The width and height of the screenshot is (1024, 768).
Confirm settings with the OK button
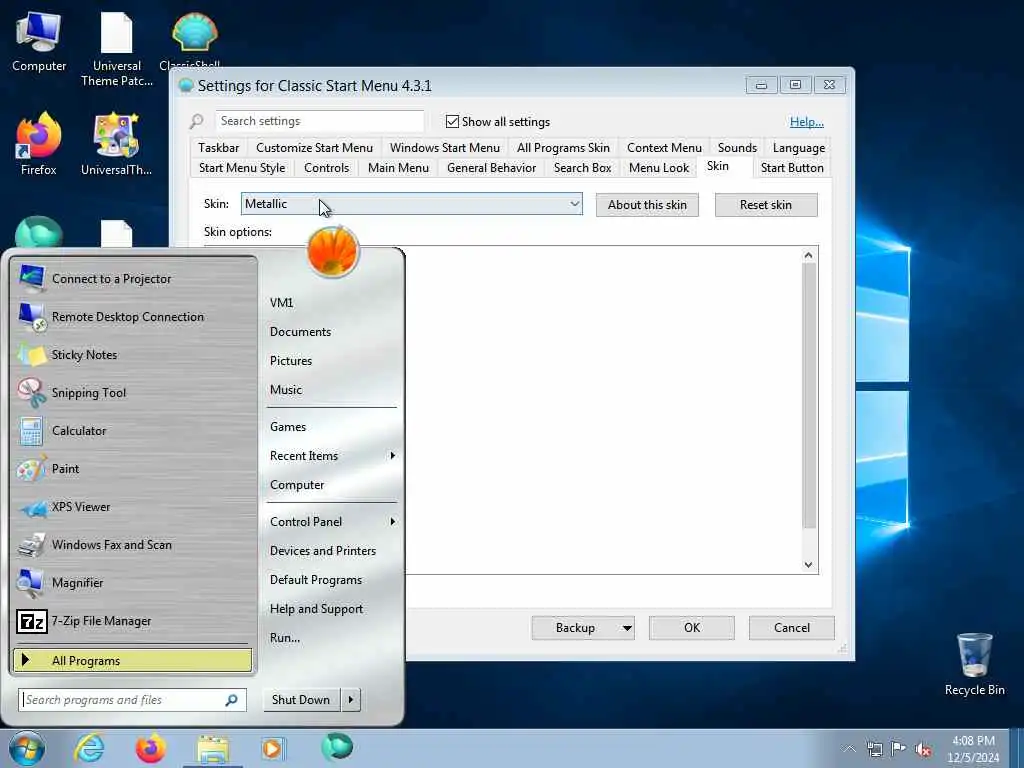pos(692,628)
